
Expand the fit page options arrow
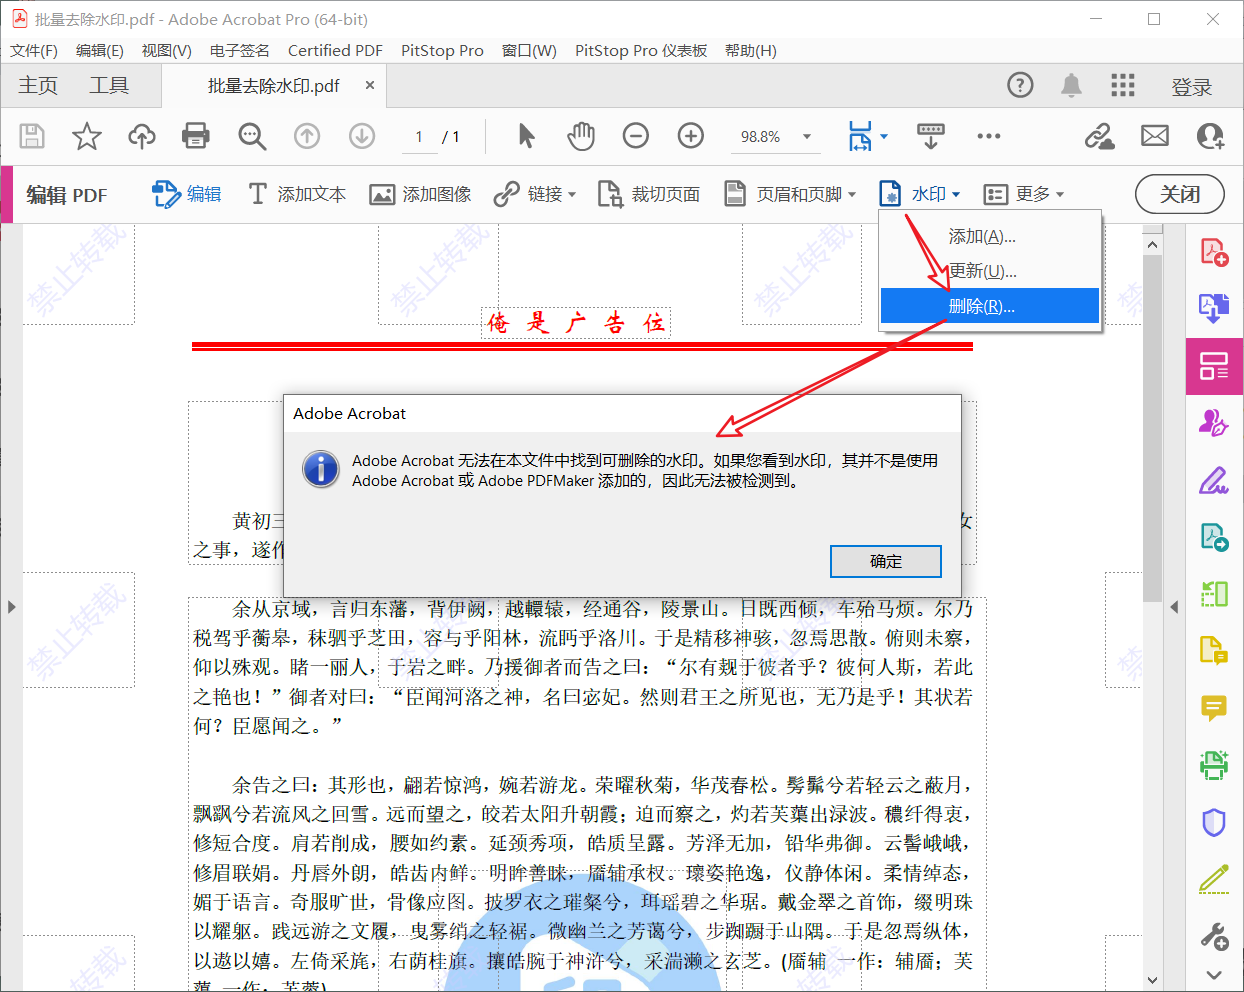point(883,137)
